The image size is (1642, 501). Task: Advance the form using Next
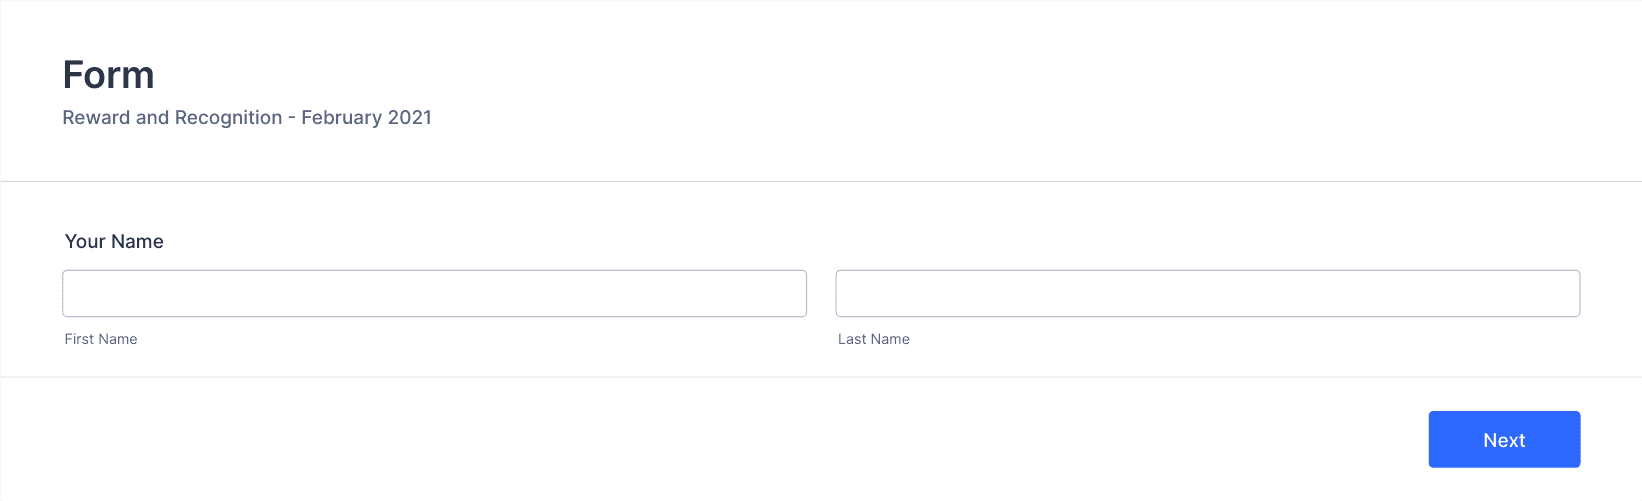coord(1504,439)
